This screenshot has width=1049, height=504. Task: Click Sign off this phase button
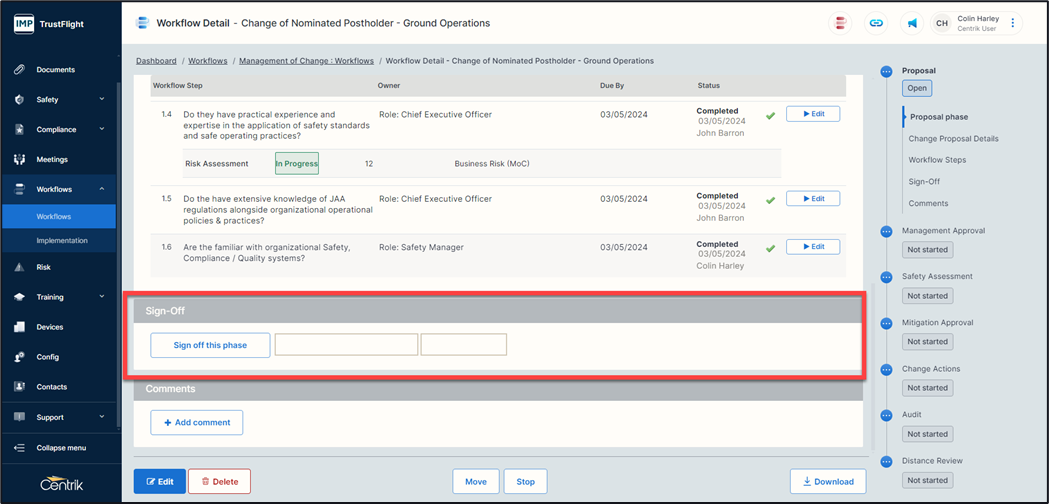(210, 345)
